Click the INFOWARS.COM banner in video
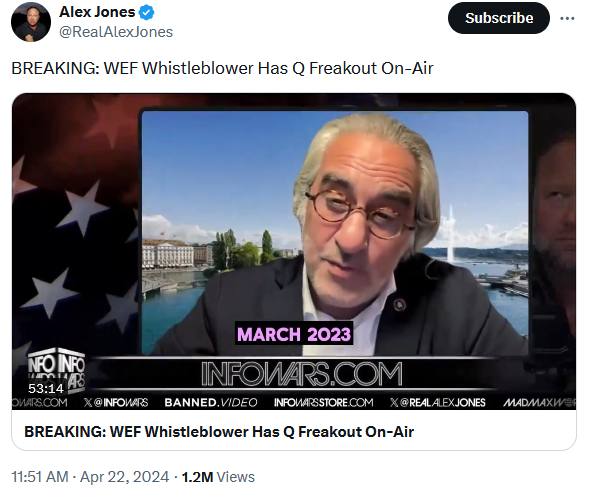The height and width of the screenshot is (498, 589). pos(302,374)
